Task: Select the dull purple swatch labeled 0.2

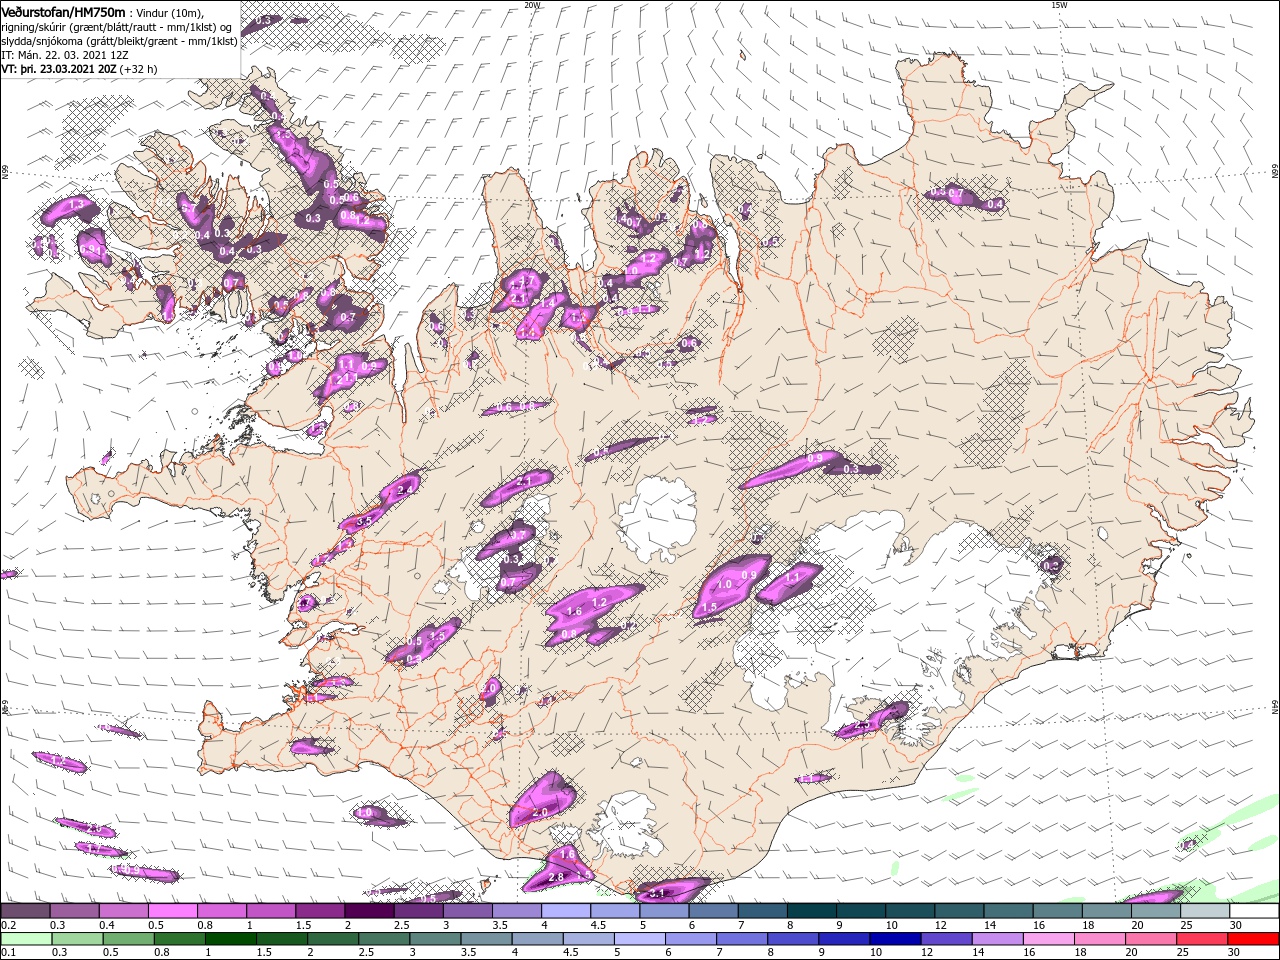Action: [25, 911]
